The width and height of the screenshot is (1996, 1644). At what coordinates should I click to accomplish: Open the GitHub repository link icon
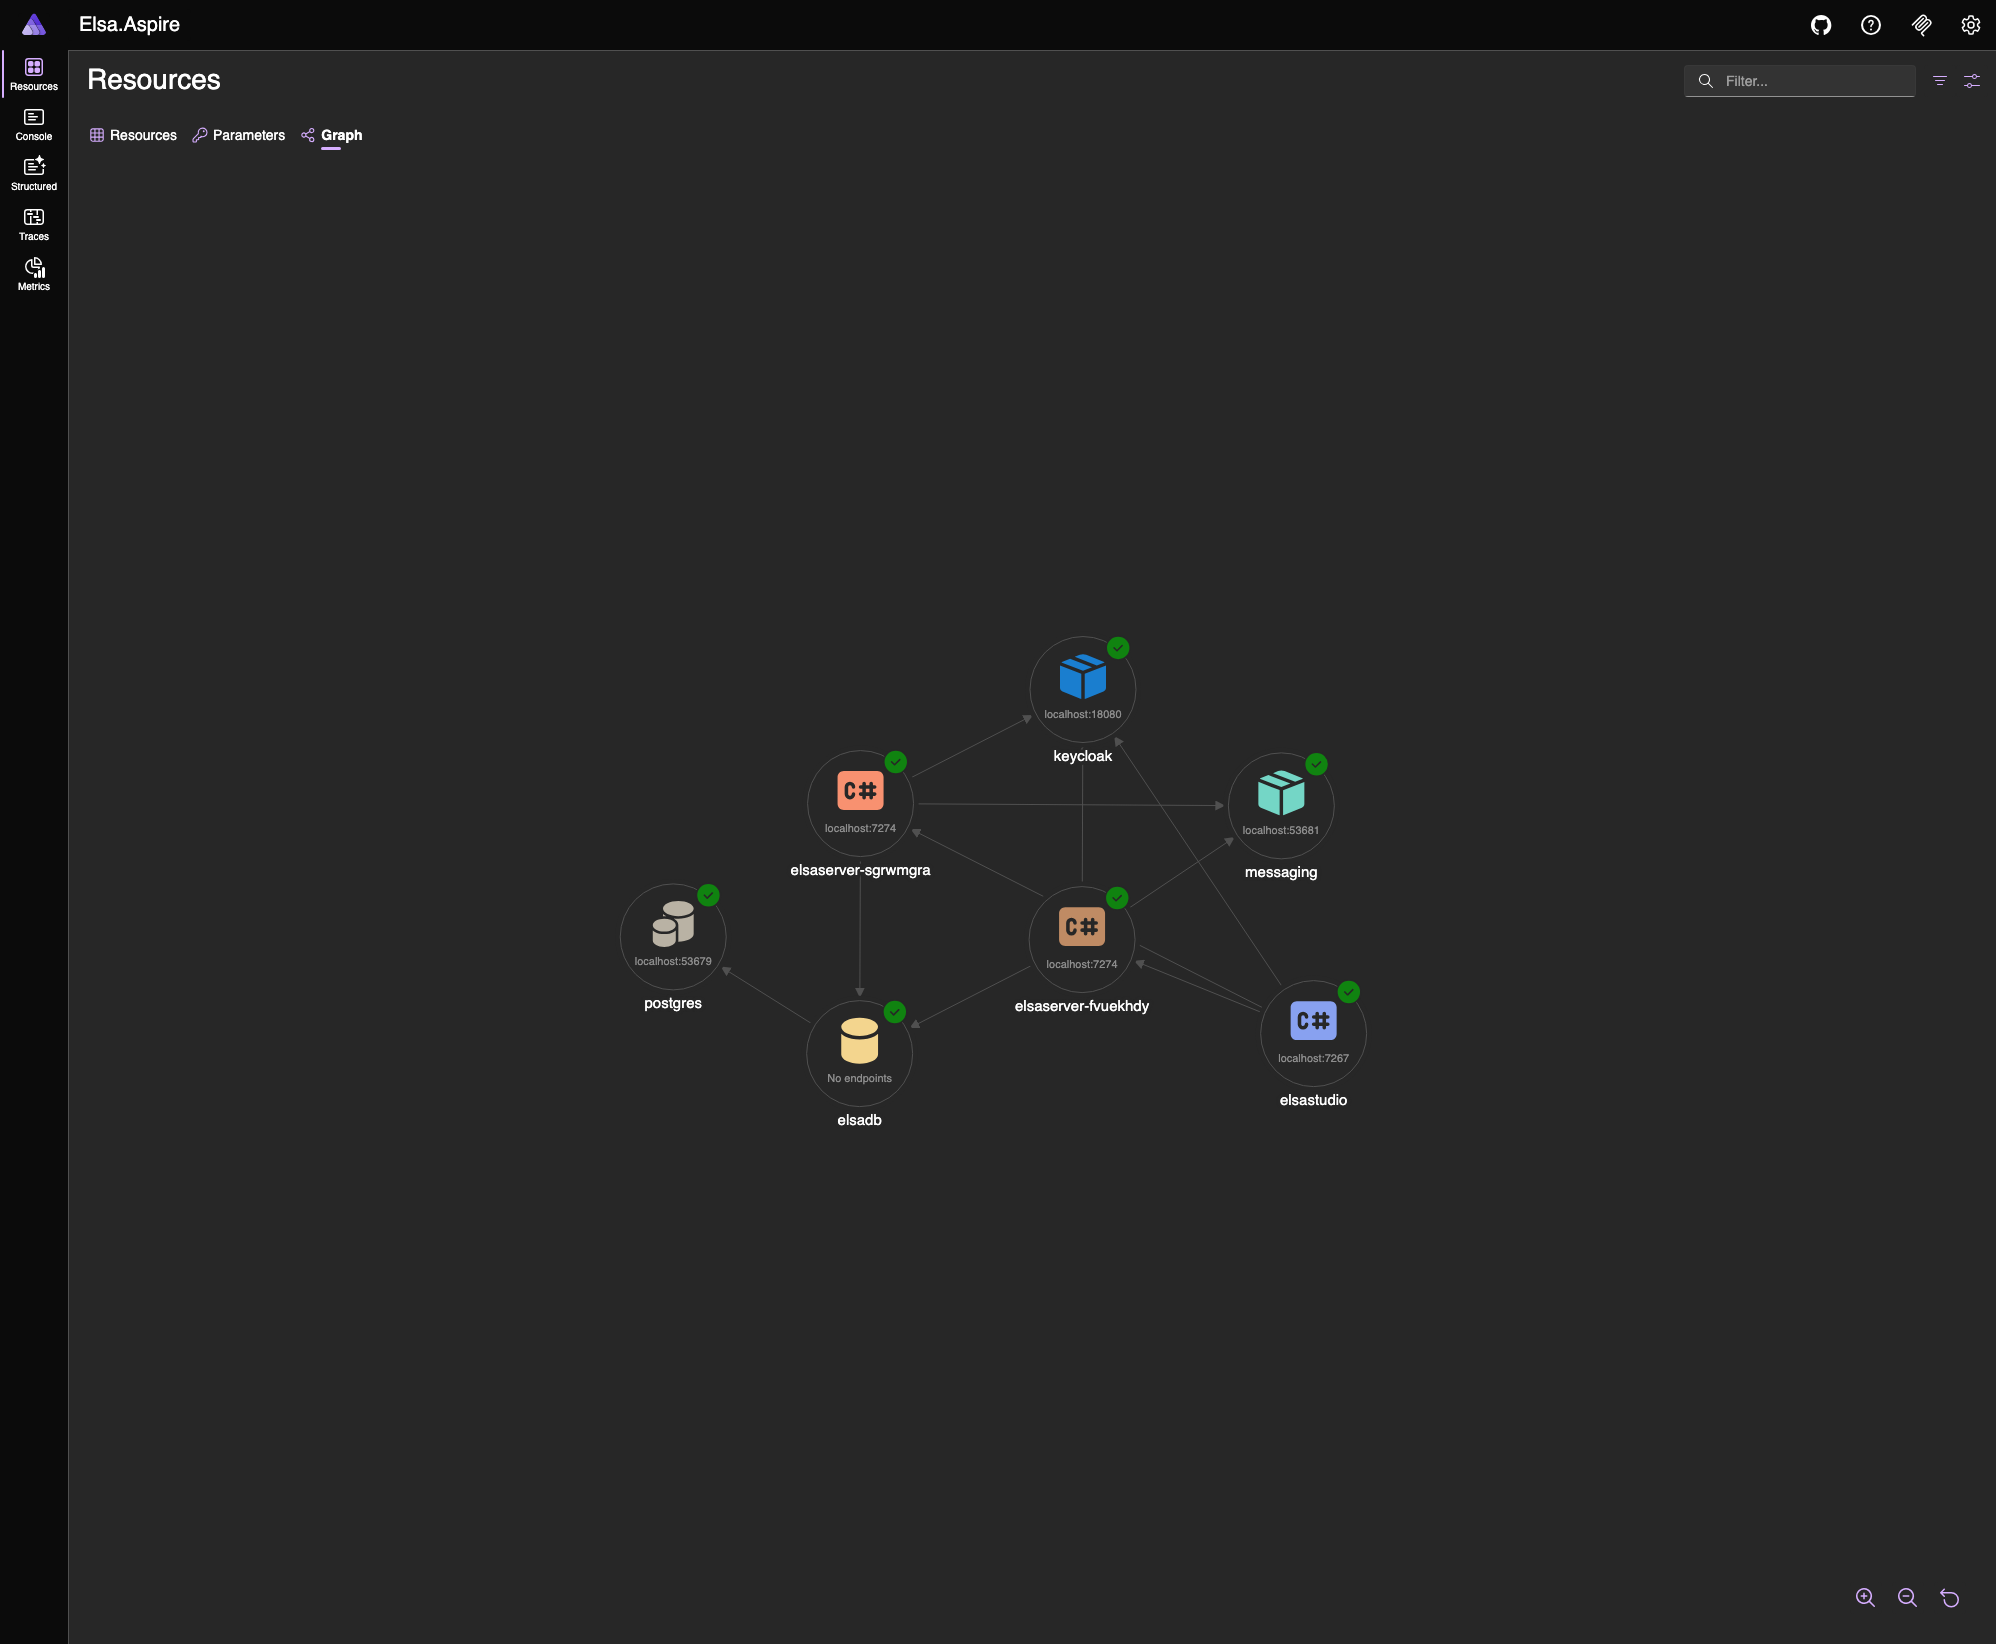click(x=1821, y=25)
